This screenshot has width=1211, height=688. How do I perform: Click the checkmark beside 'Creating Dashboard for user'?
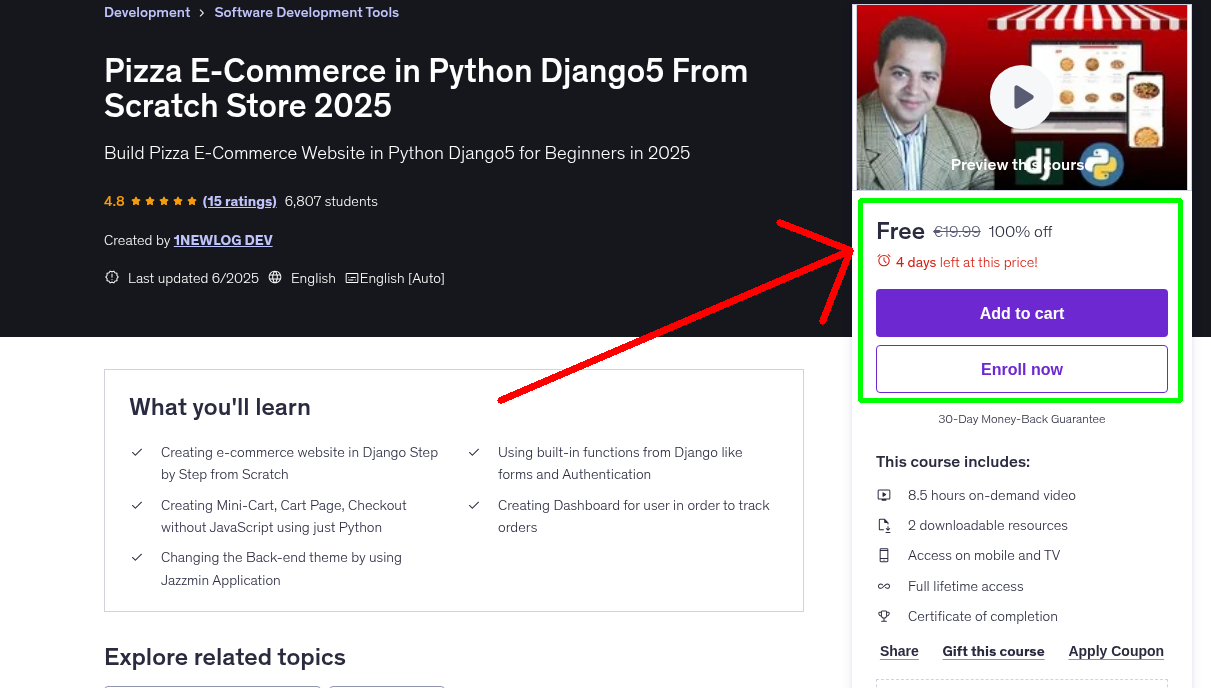474,505
